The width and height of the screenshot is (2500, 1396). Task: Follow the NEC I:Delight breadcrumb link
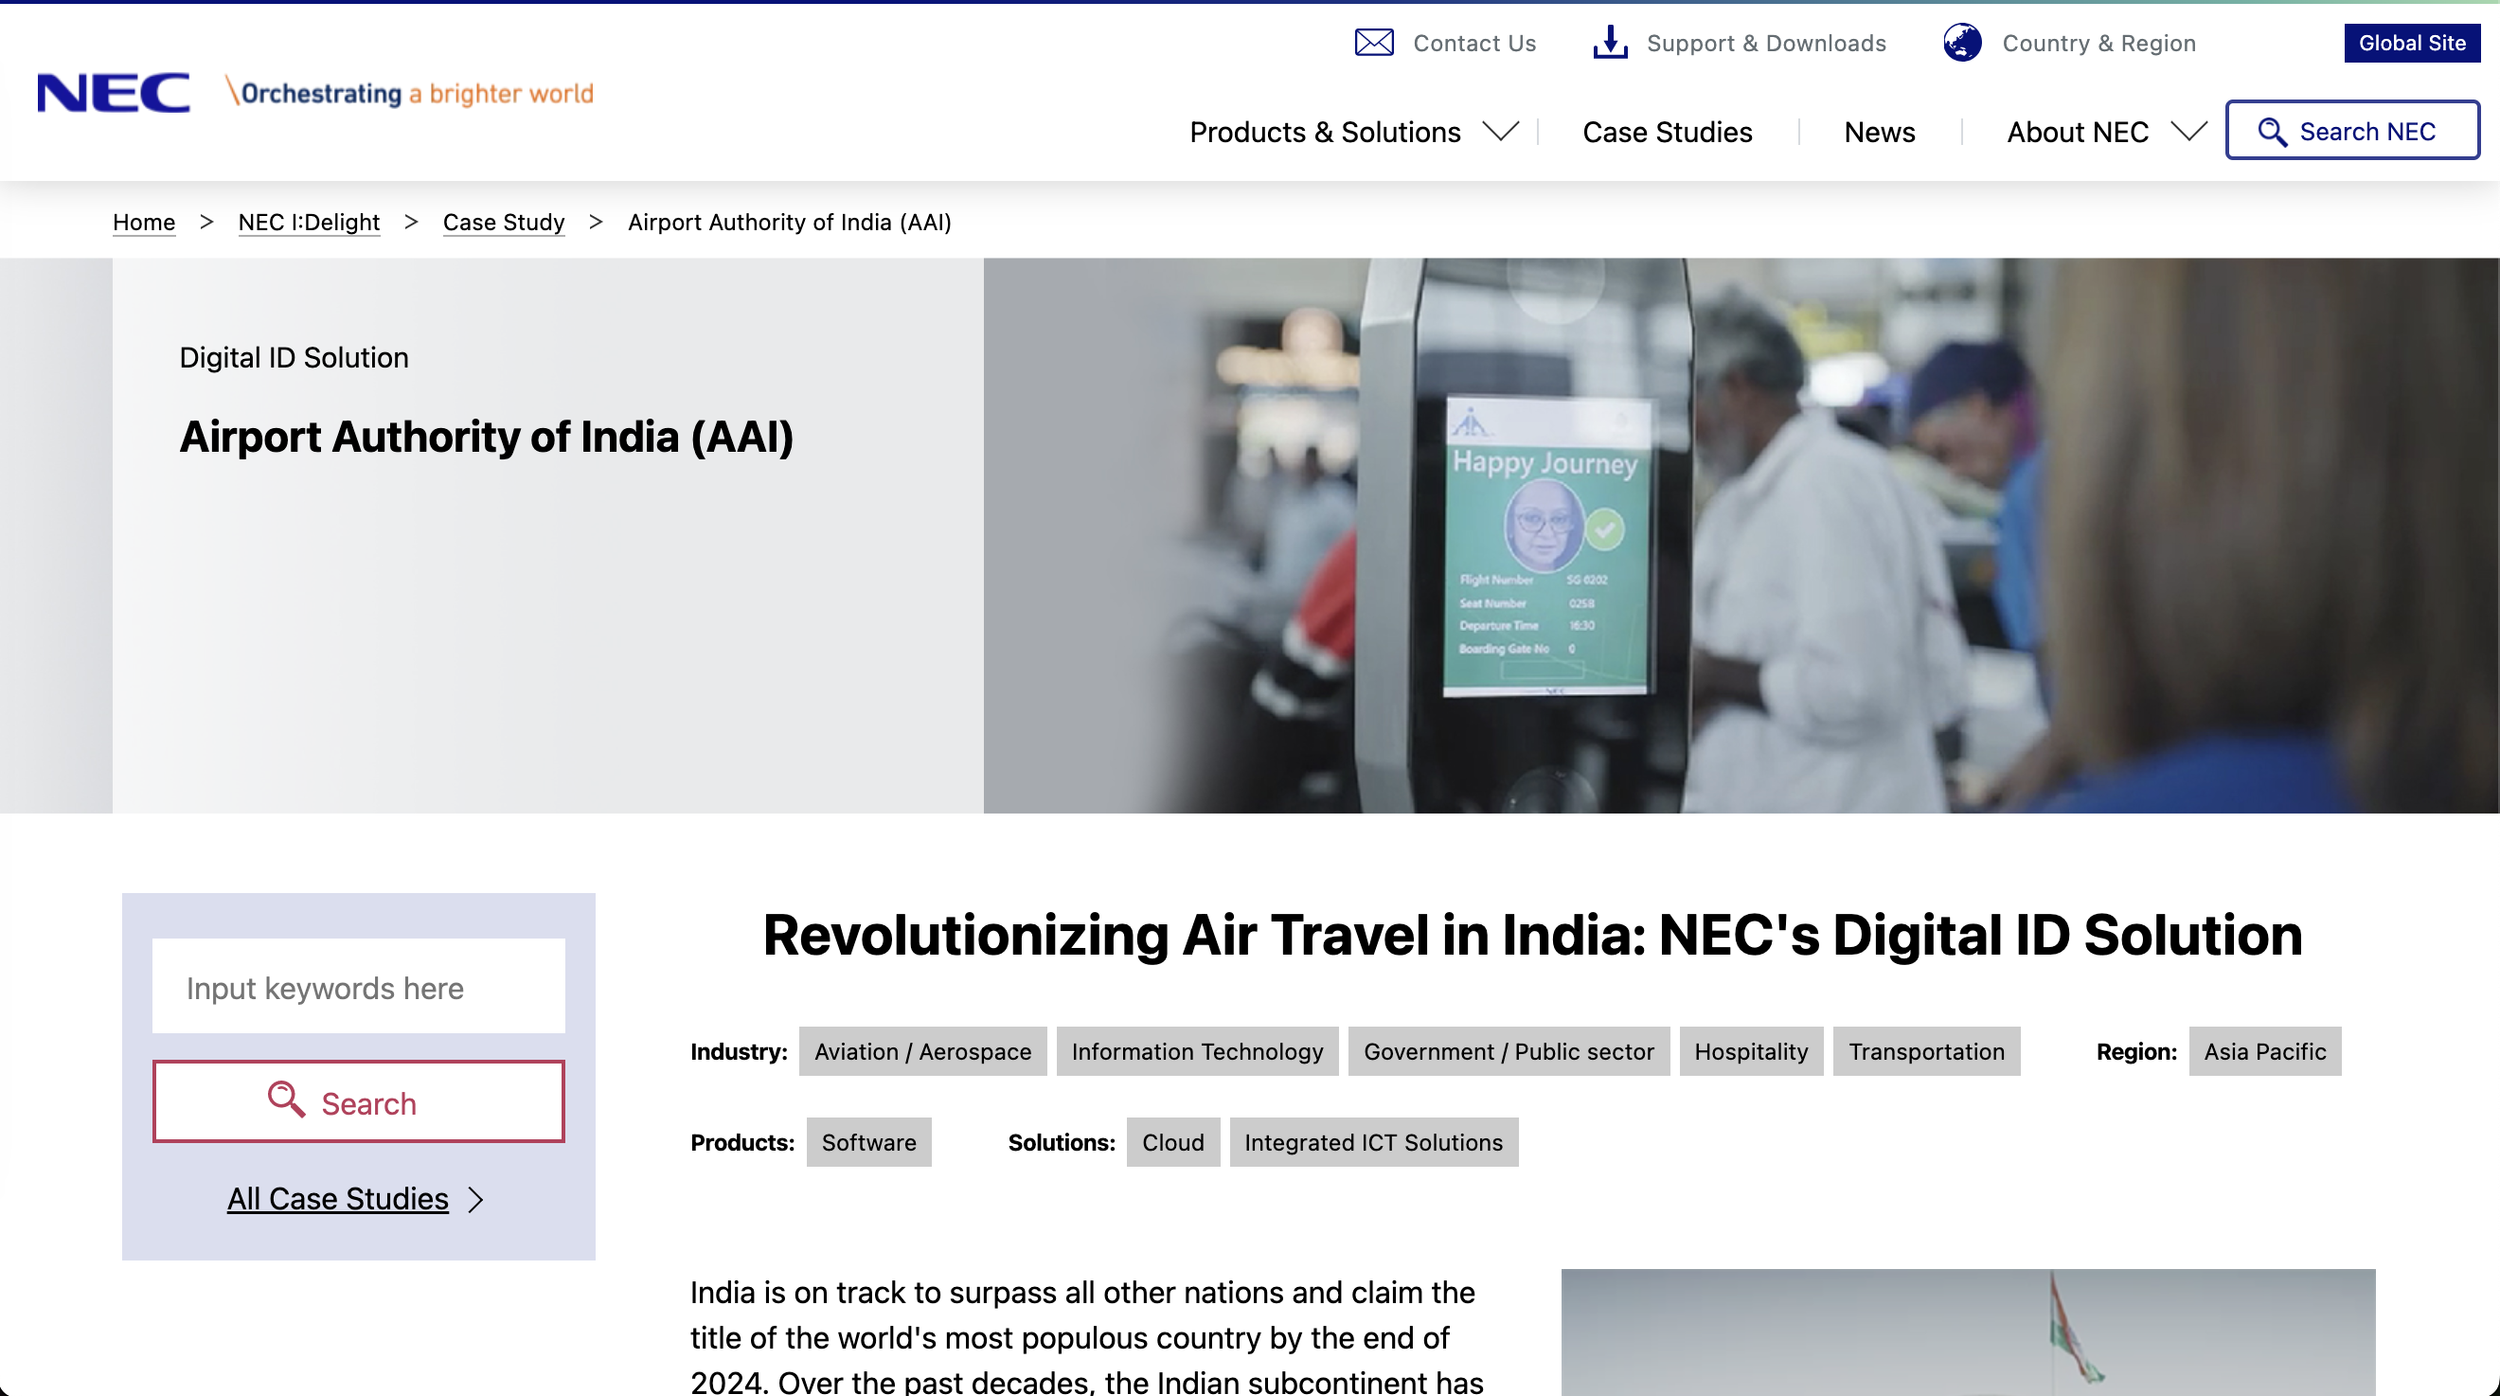pos(309,222)
